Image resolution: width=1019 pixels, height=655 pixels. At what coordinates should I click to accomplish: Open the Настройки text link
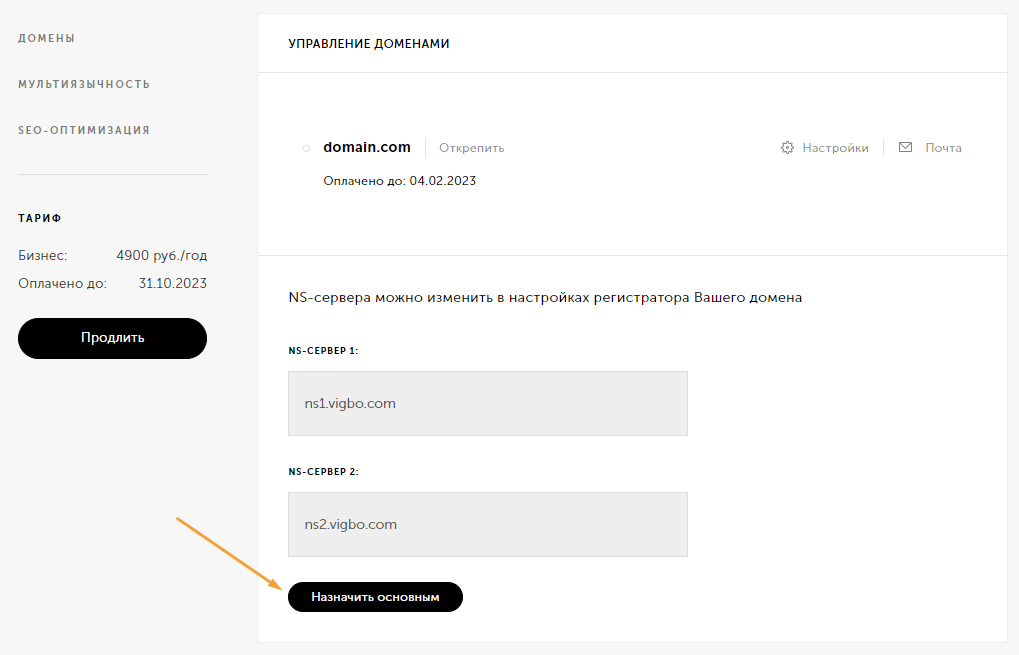835,148
